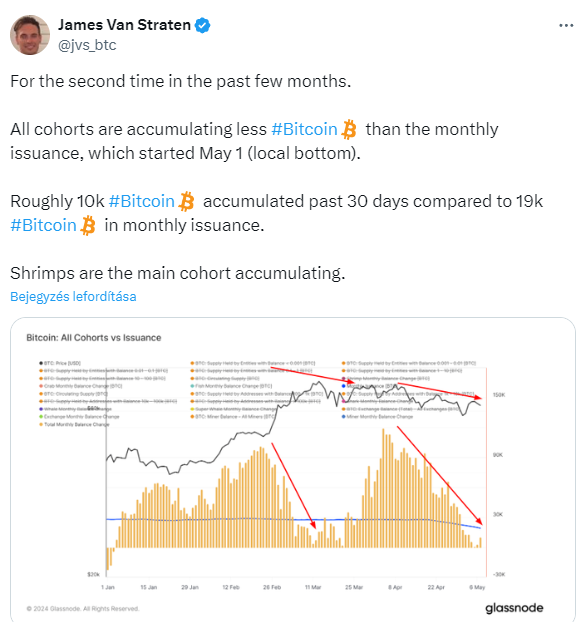The image size is (578, 622).
Task: Click the '8 Apr' date label on the chart axis
Action: tap(395, 587)
